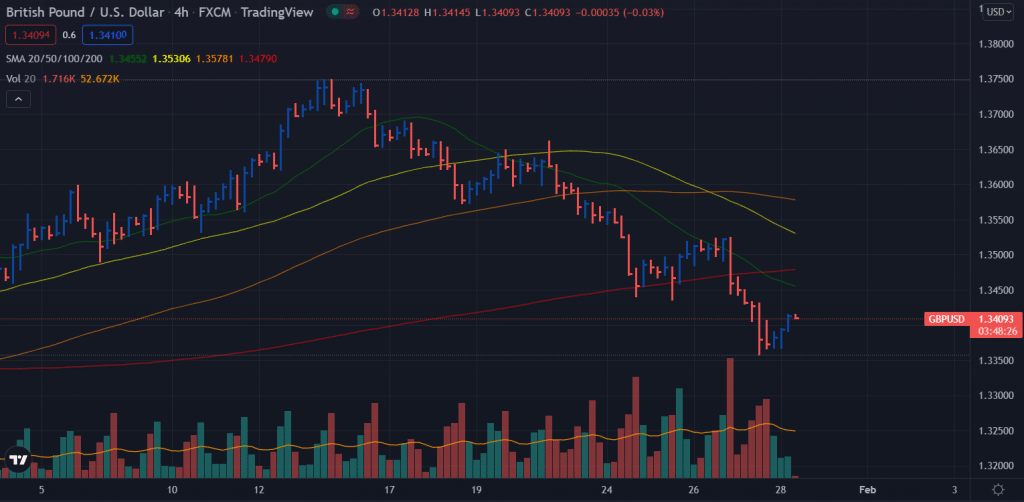
Task: Click the 24 date label on time axis
Action: (x=607, y=490)
